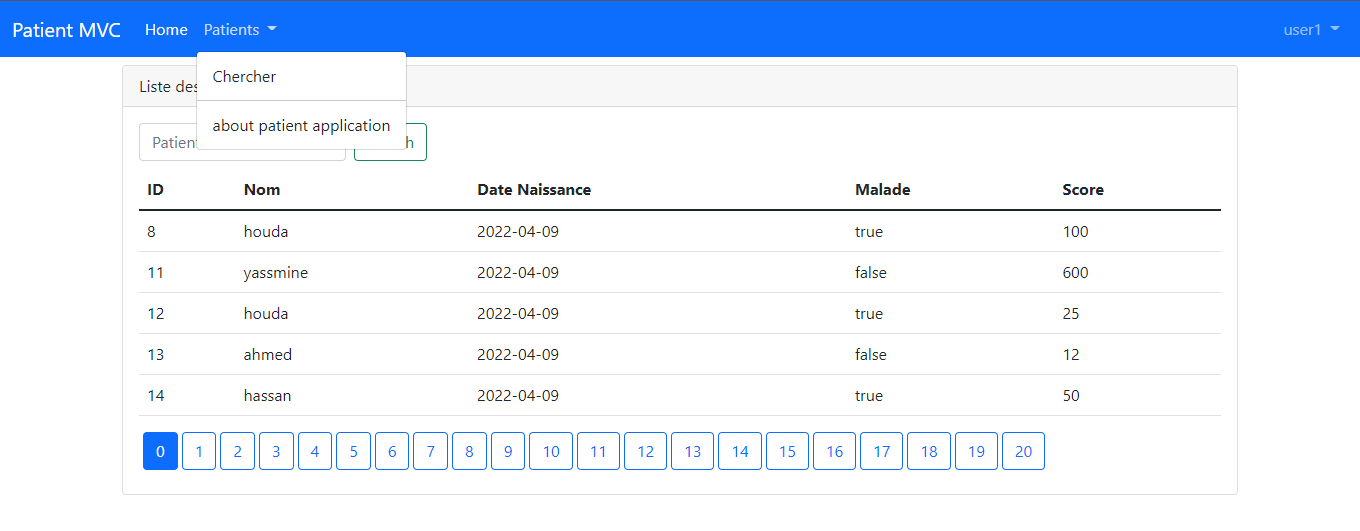Go to the Home nav link
The height and width of the screenshot is (531, 1360).
(166, 30)
